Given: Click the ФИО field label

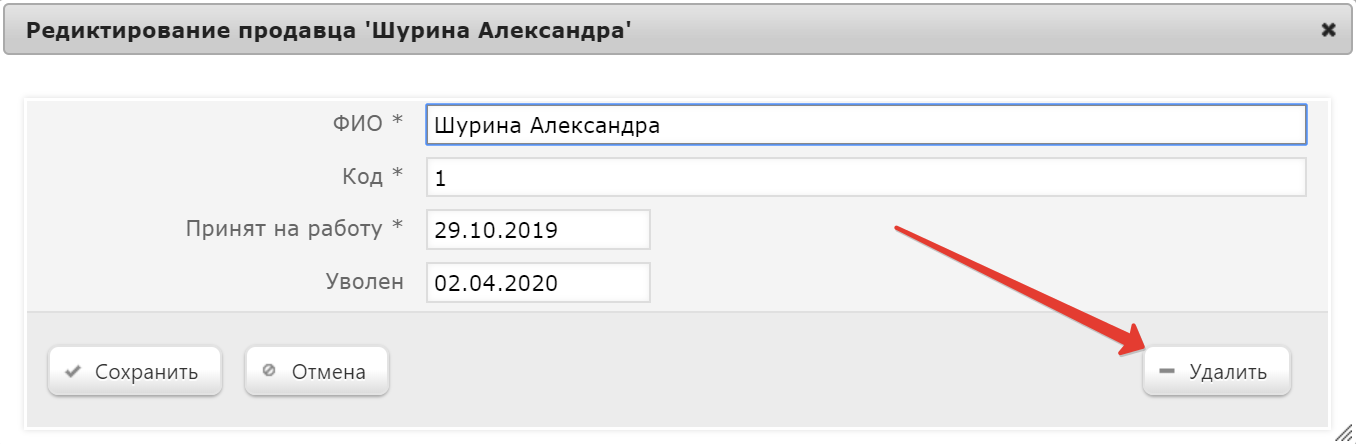Looking at the screenshot, I should 356,124.
